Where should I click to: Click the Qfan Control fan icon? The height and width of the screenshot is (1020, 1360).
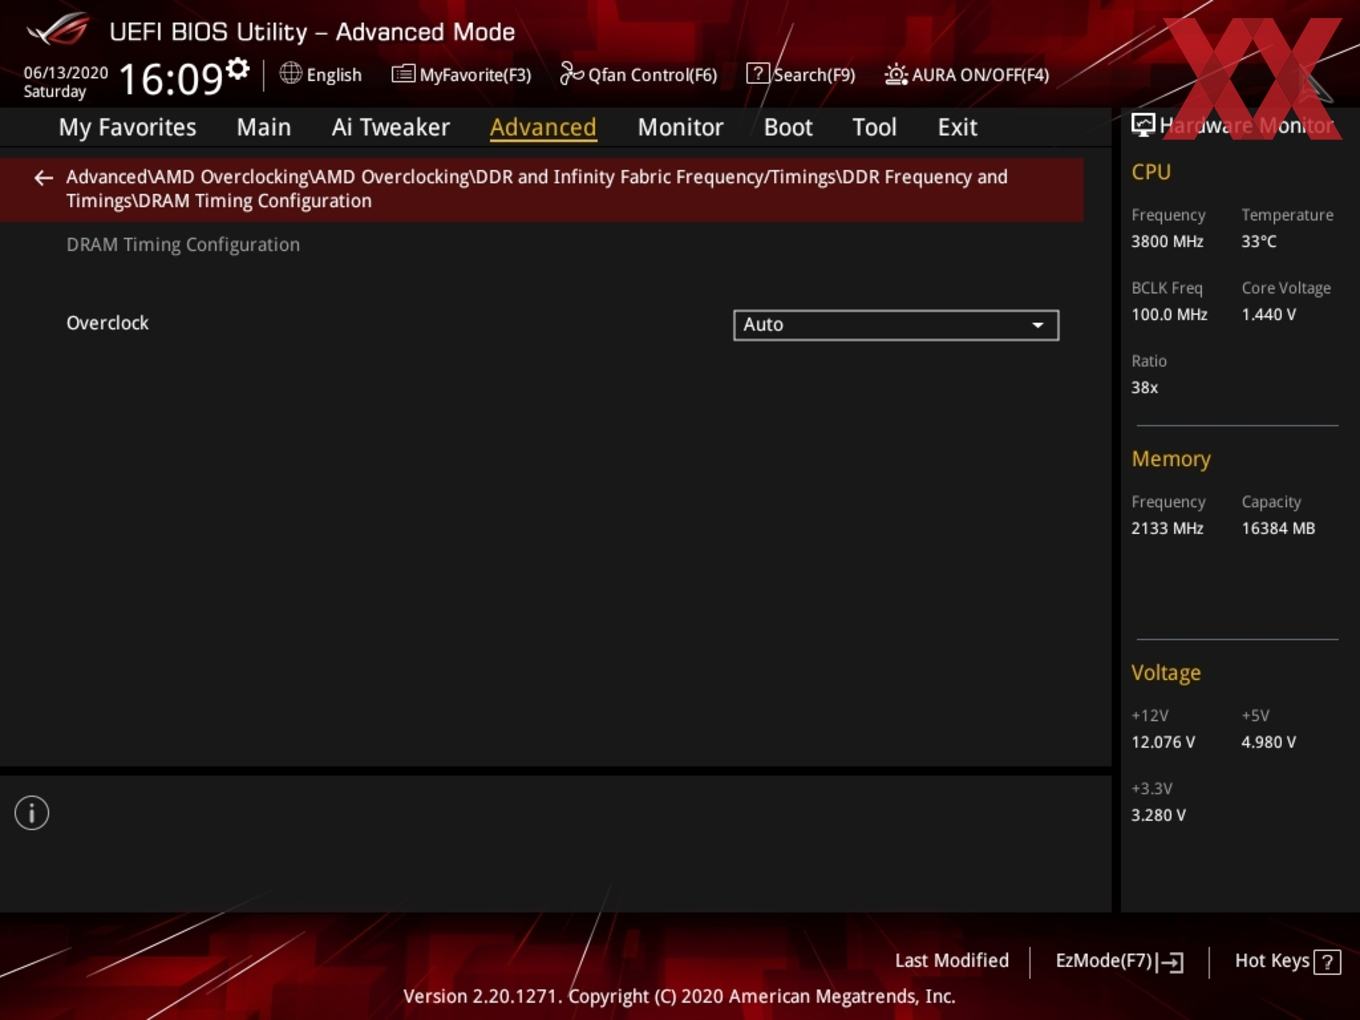(x=571, y=73)
